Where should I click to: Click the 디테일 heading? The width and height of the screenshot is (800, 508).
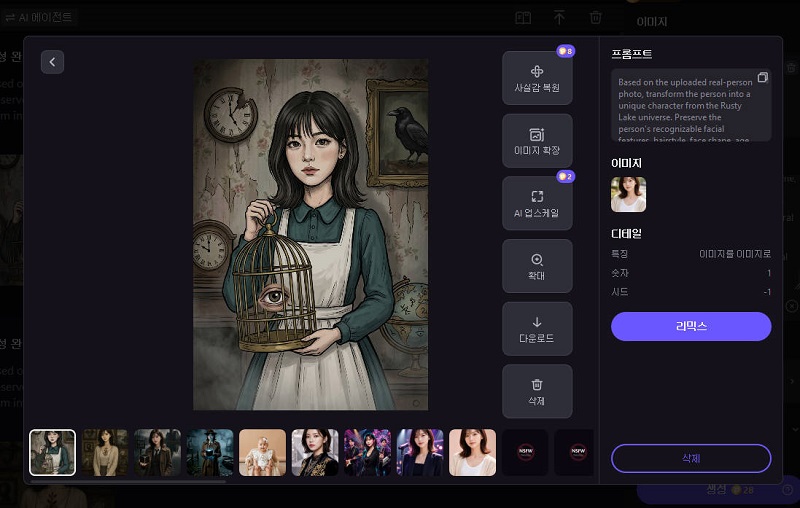626,234
